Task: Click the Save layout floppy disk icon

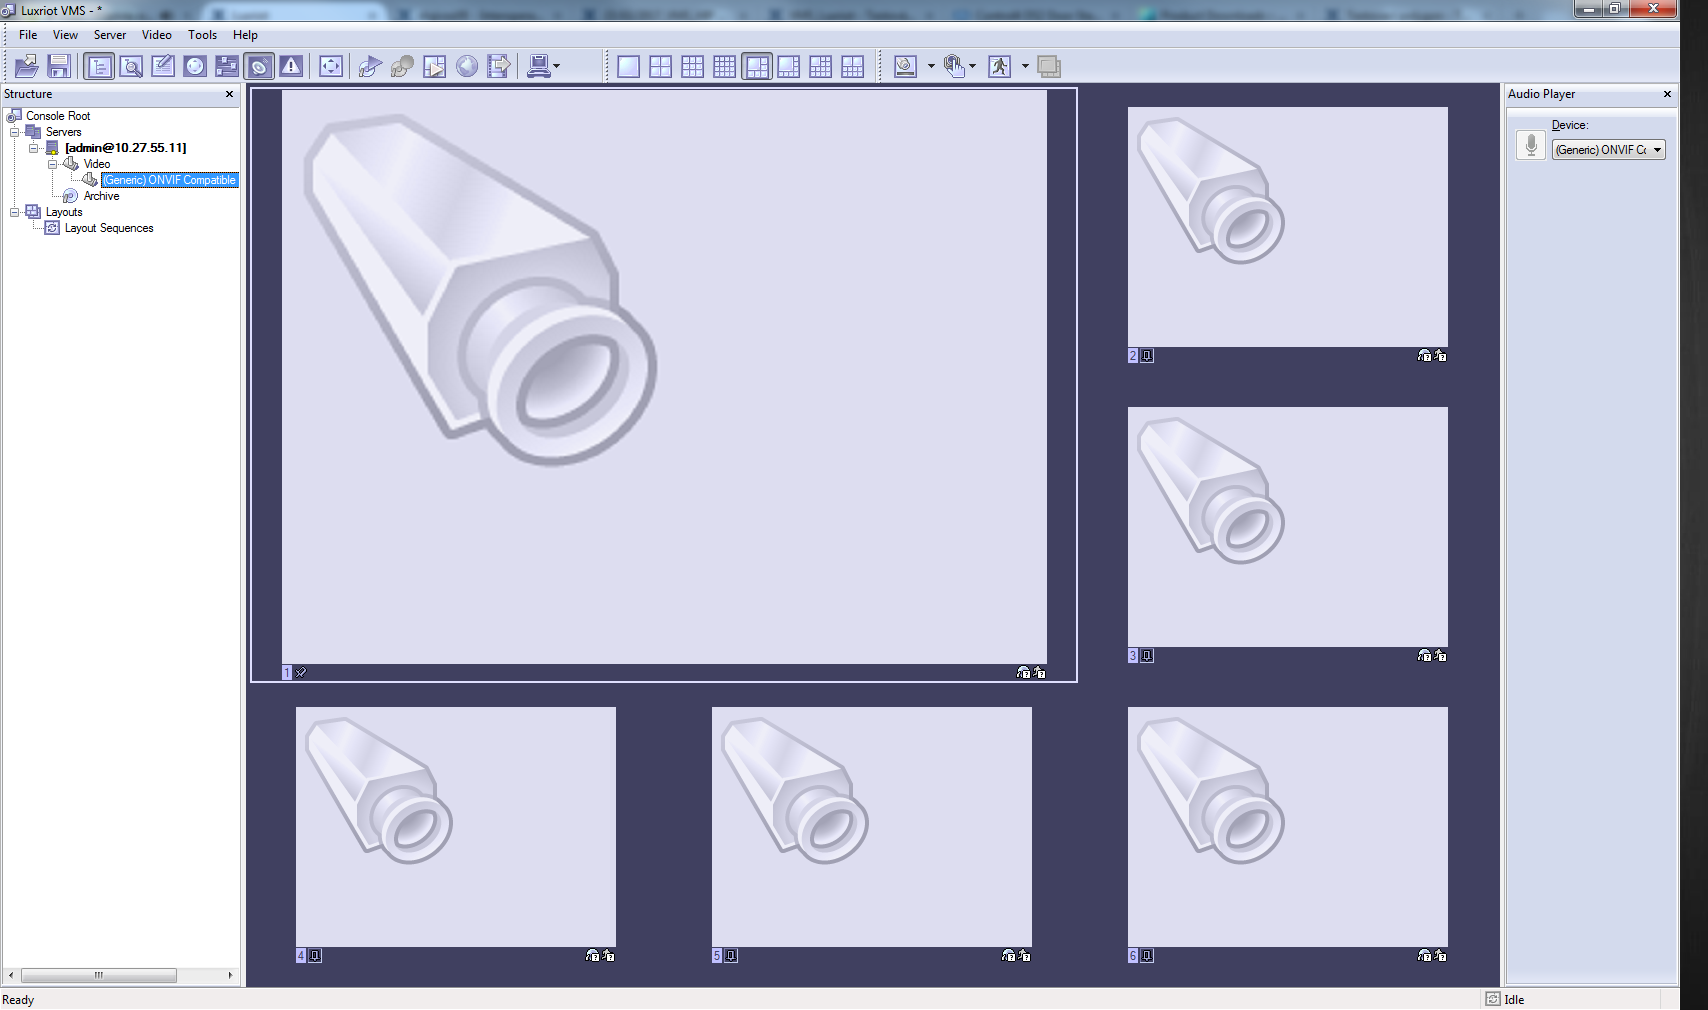Action: point(59,67)
